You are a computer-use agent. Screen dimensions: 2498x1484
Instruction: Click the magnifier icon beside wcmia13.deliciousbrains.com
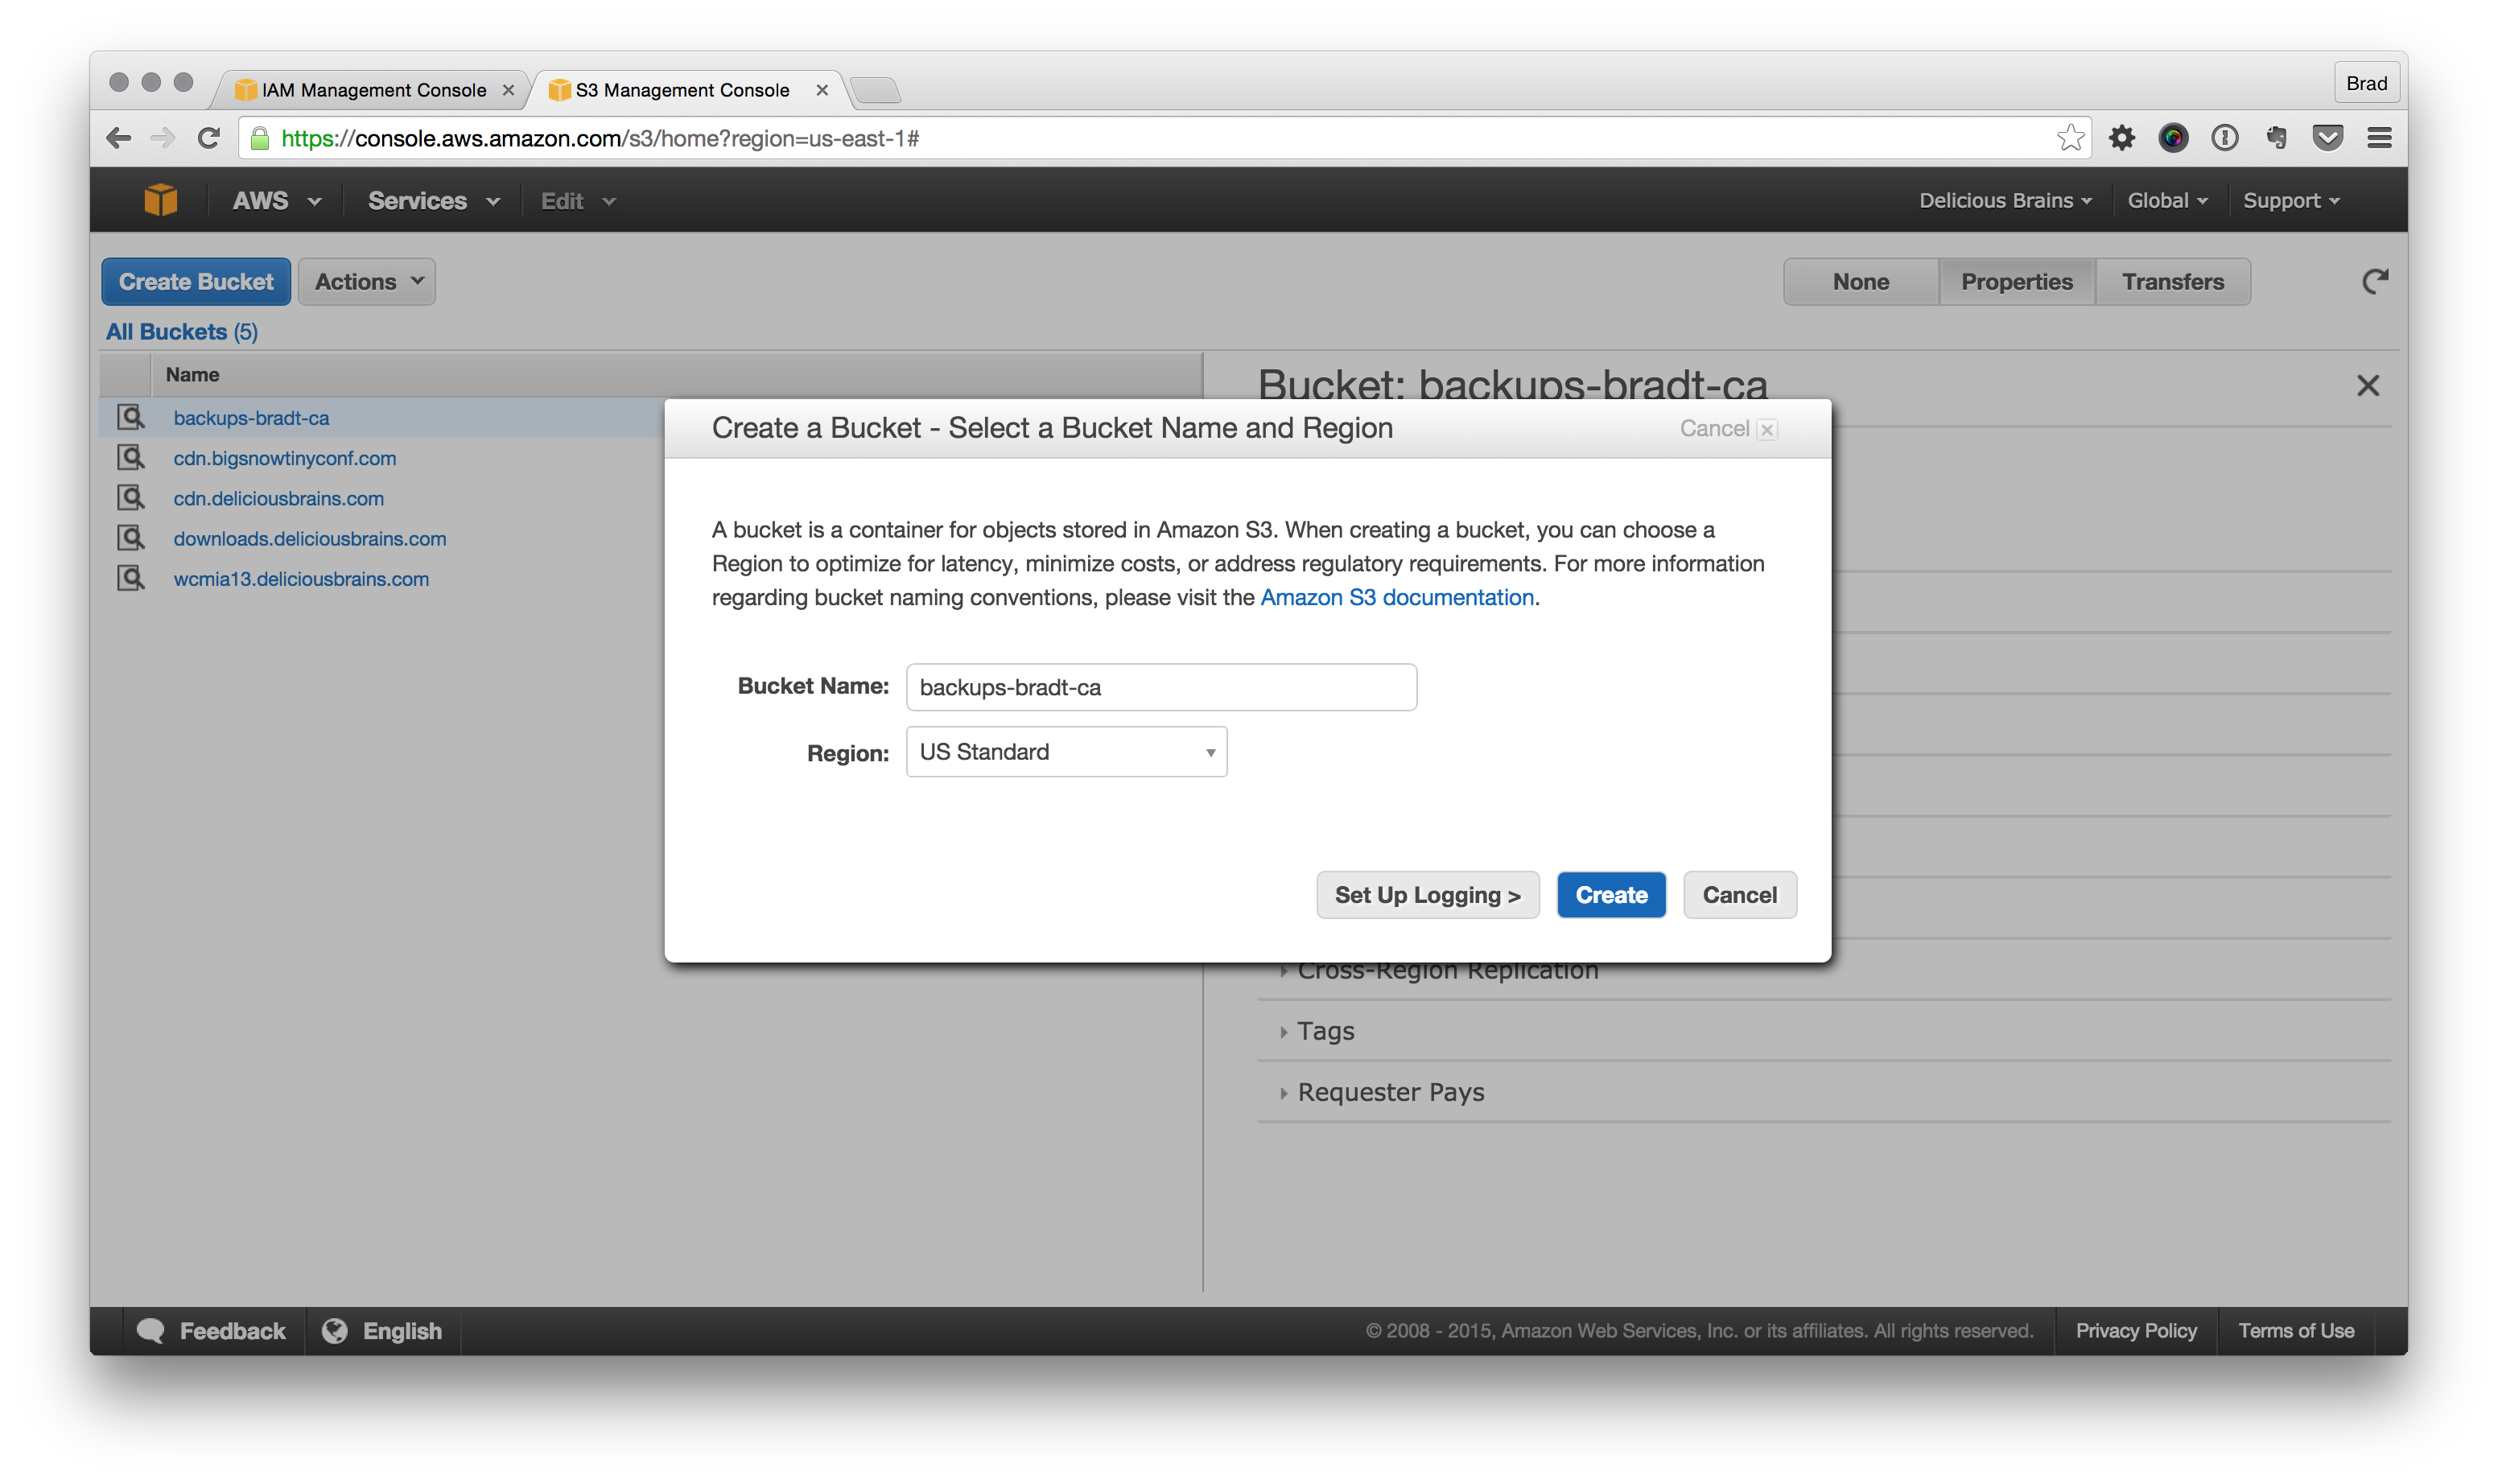(x=131, y=578)
